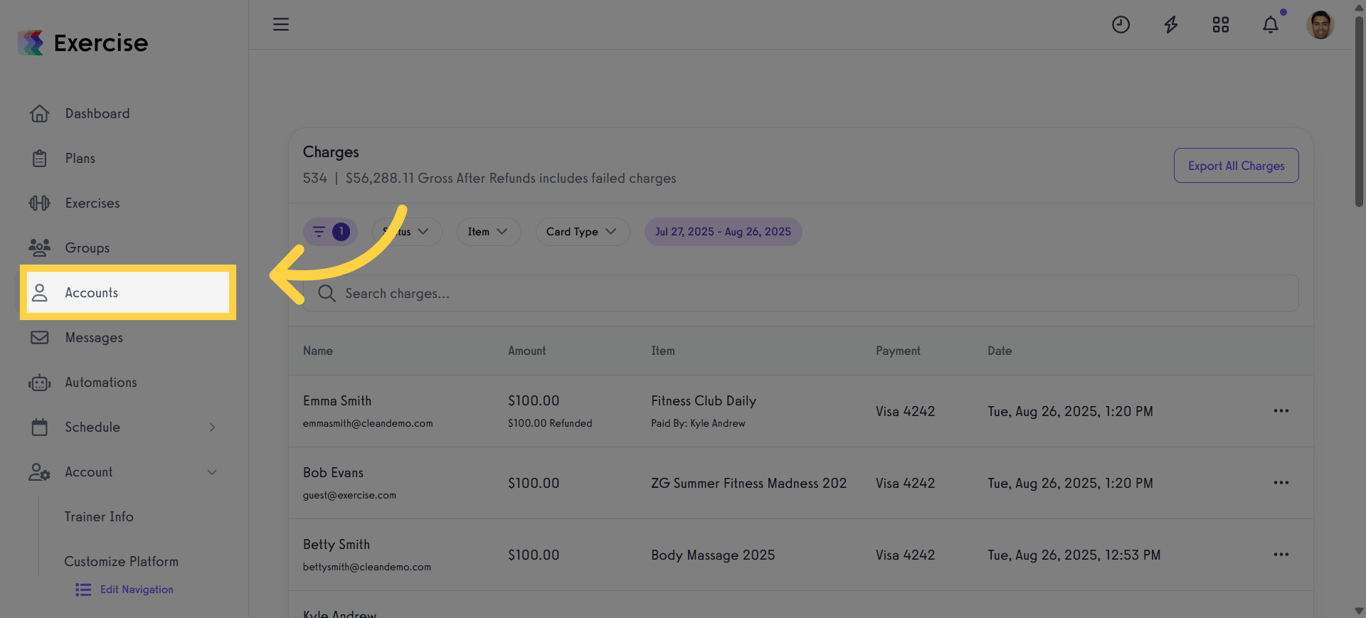Open notifications via the bell icon

(x=1270, y=24)
